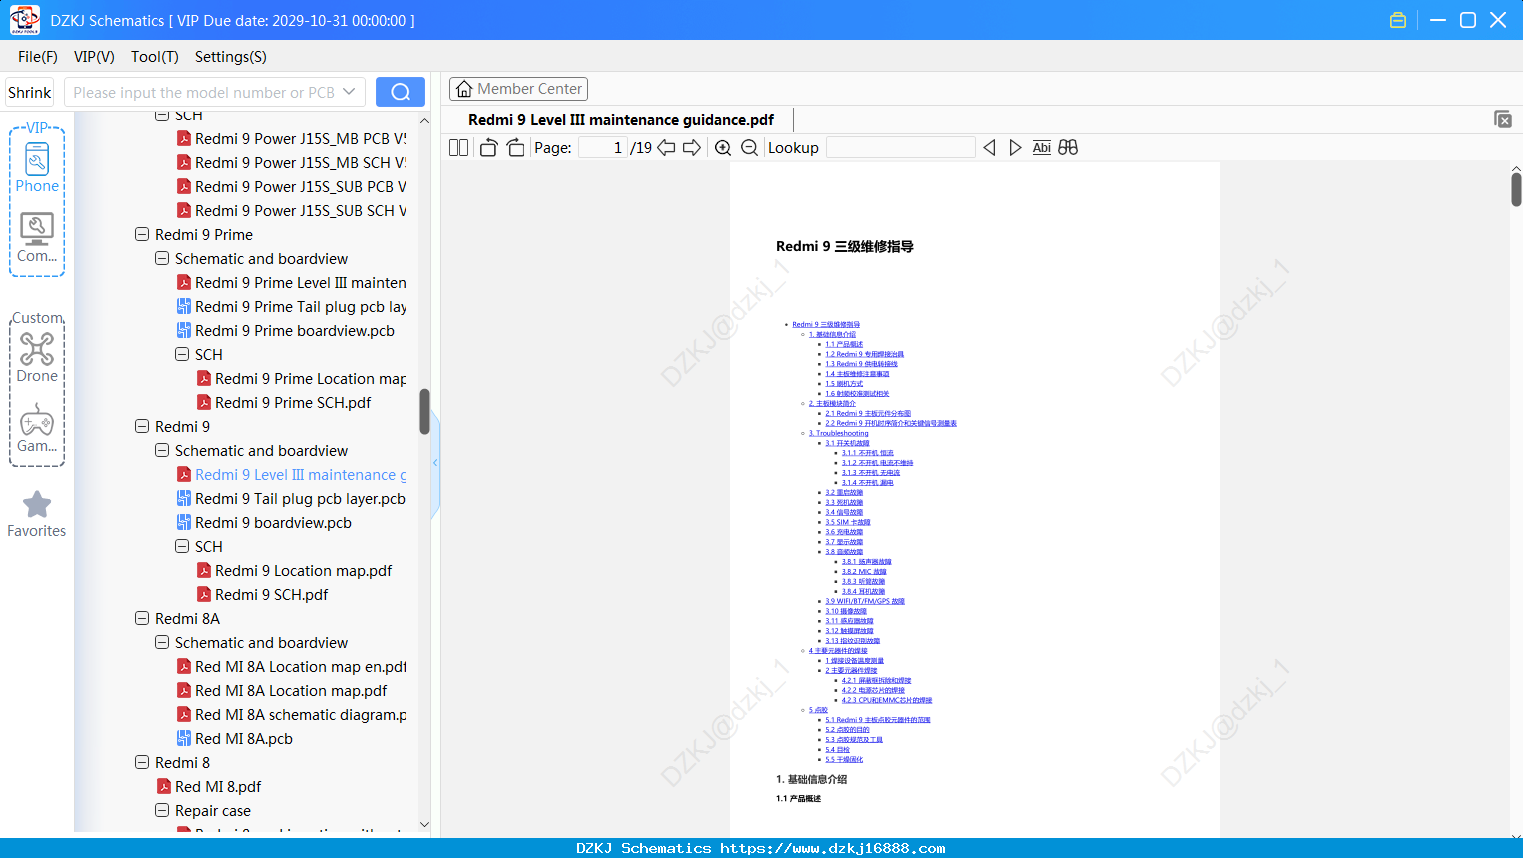Screen dimensions: 1523x858
Task: Open the Phone category in sidebar
Action: (x=37, y=167)
